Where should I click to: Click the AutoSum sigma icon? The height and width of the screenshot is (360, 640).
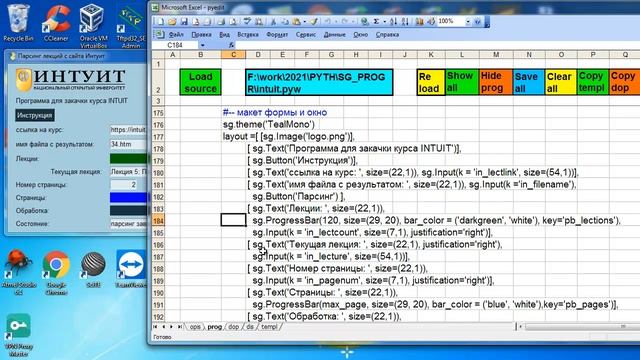point(376,21)
